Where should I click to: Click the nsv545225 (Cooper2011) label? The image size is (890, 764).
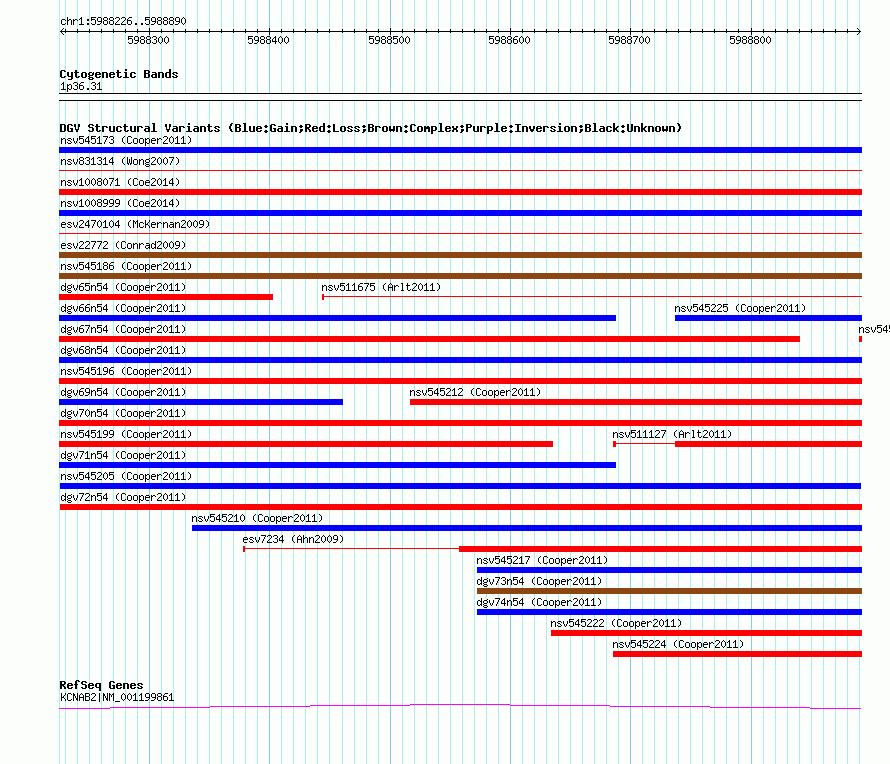pyautogui.click(x=740, y=308)
